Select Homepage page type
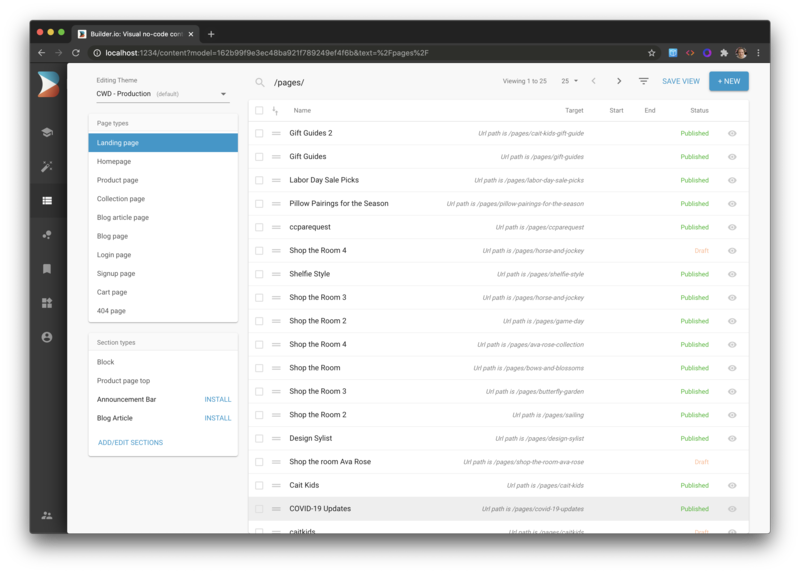The image size is (800, 573). (x=163, y=161)
